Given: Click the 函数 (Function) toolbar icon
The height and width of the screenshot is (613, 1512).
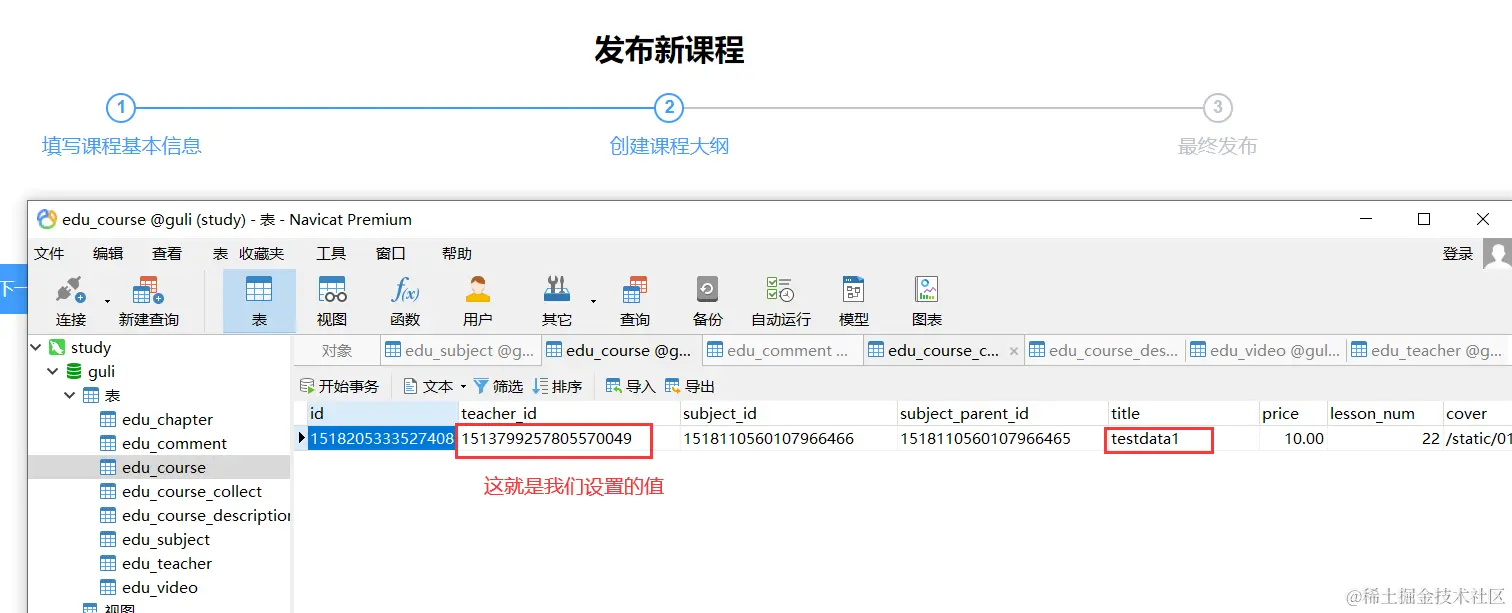Looking at the screenshot, I should (x=405, y=301).
